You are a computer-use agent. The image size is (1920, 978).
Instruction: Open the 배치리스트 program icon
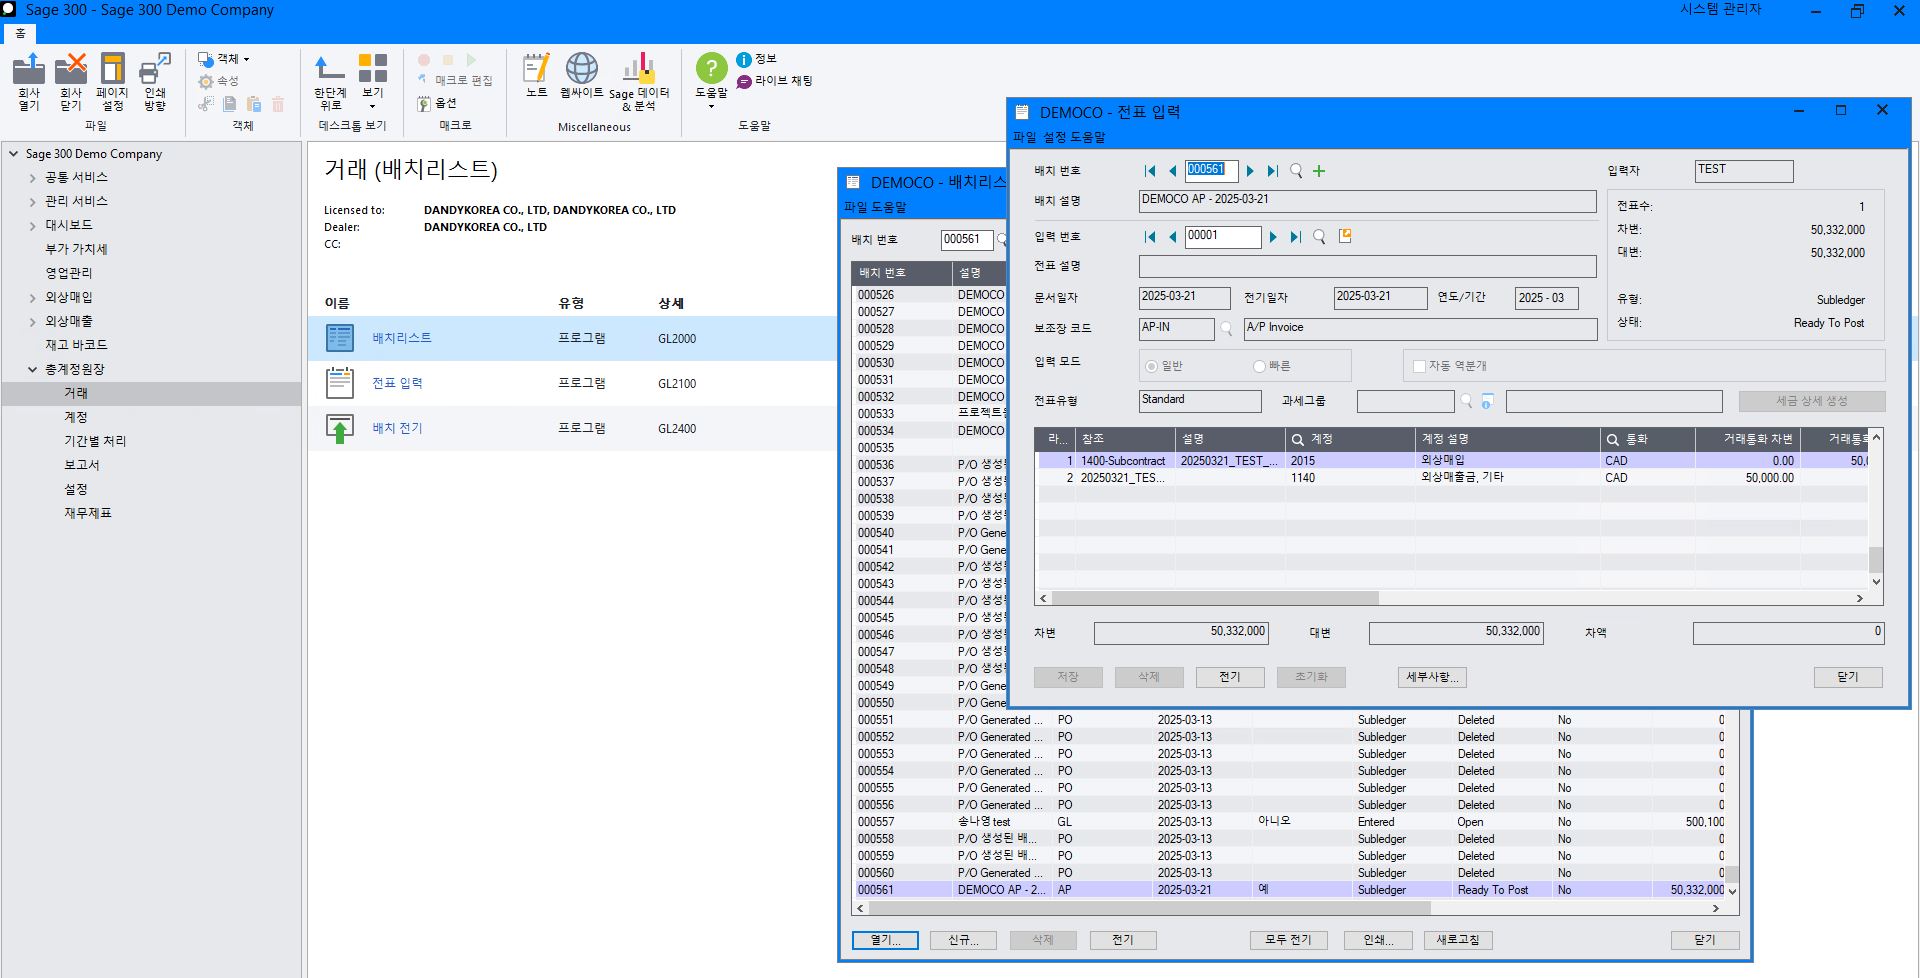click(340, 338)
